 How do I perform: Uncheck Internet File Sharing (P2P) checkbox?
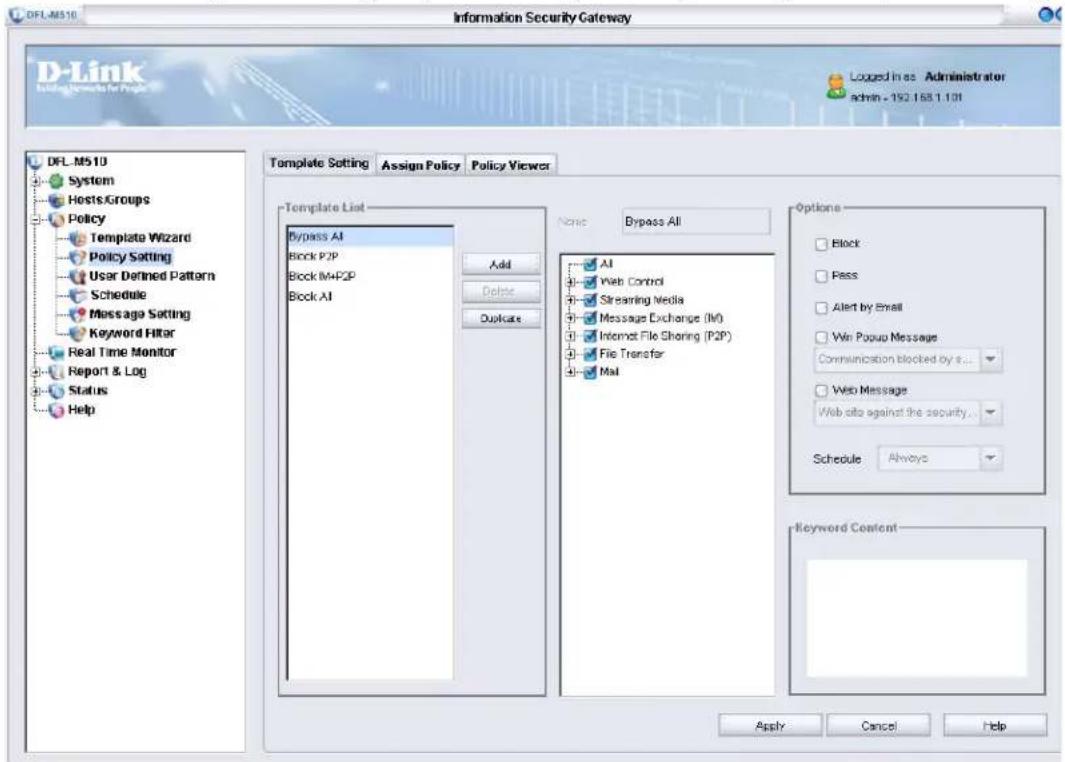(x=590, y=336)
